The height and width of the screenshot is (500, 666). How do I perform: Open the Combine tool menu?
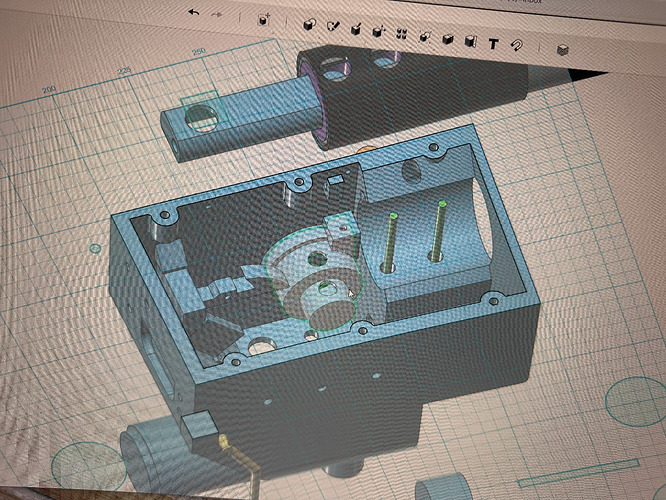447,40
